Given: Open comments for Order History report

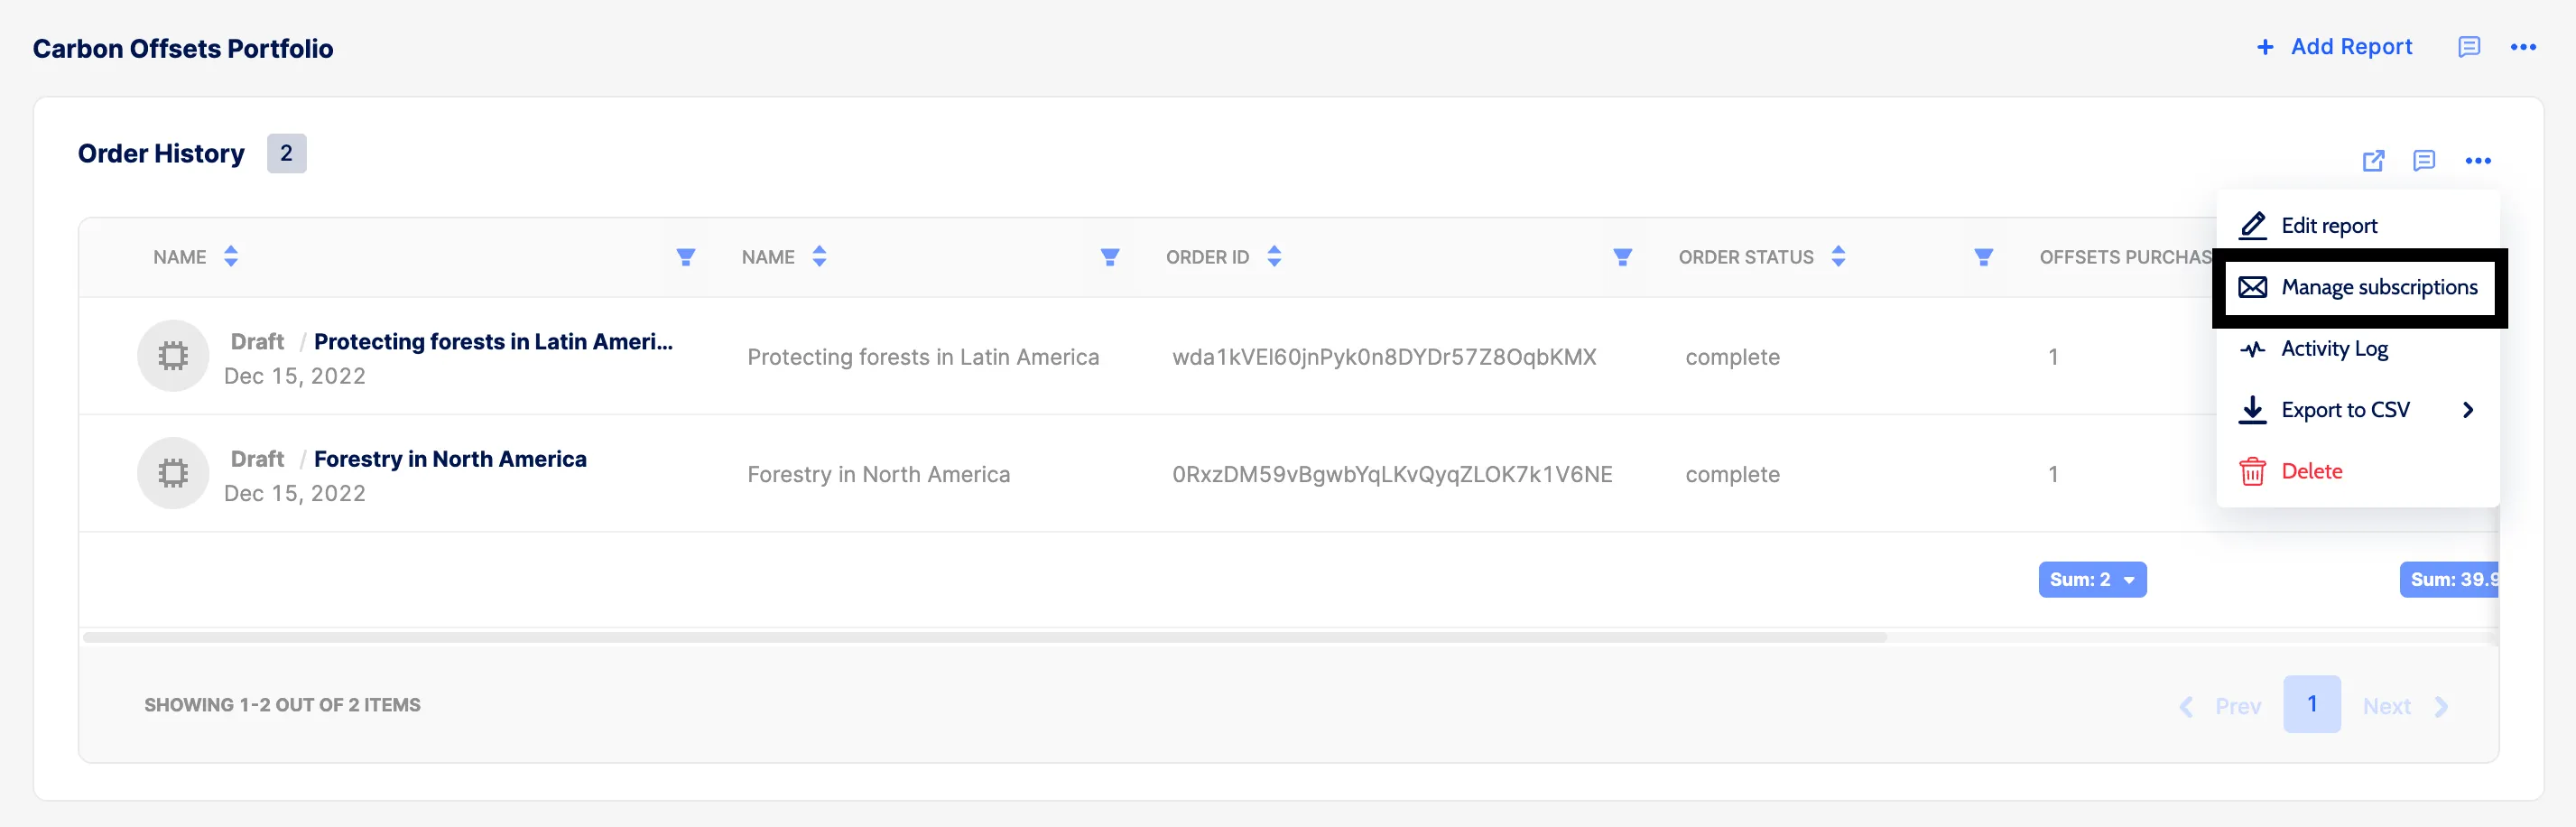Looking at the screenshot, I should [2424, 161].
